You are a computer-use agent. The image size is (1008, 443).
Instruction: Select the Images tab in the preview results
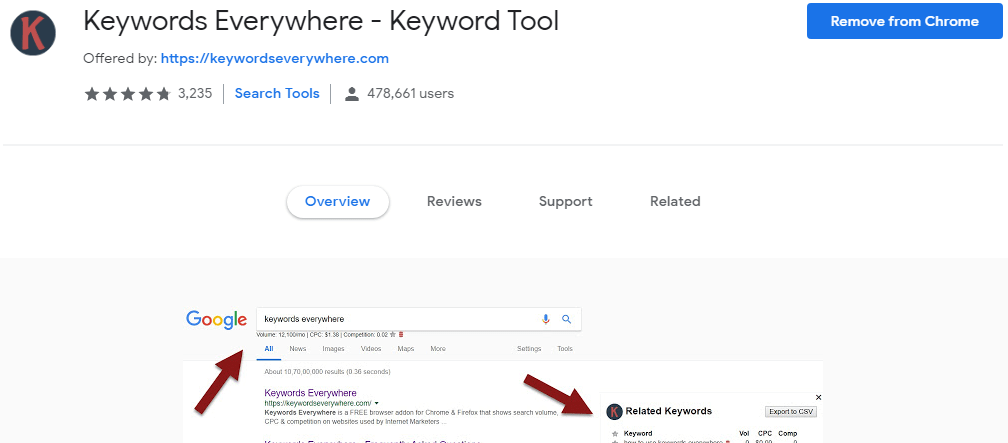pos(333,349)
